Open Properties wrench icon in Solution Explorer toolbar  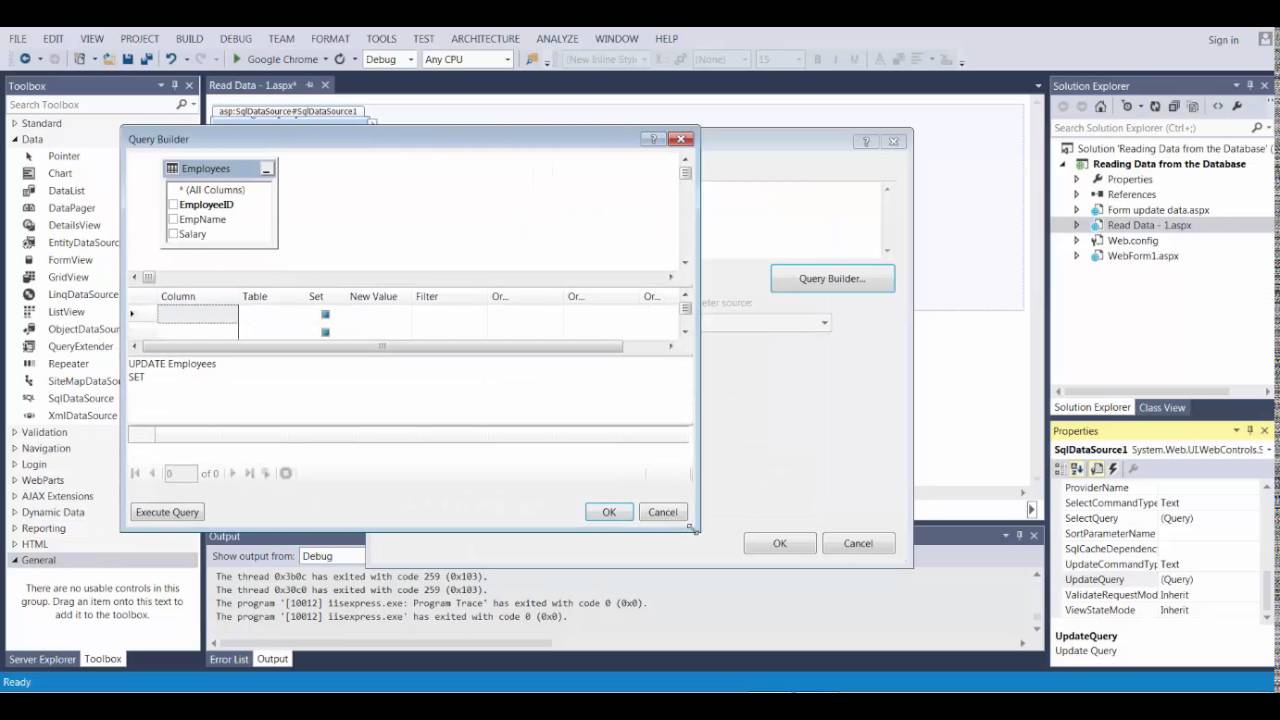pos(1237,106)
